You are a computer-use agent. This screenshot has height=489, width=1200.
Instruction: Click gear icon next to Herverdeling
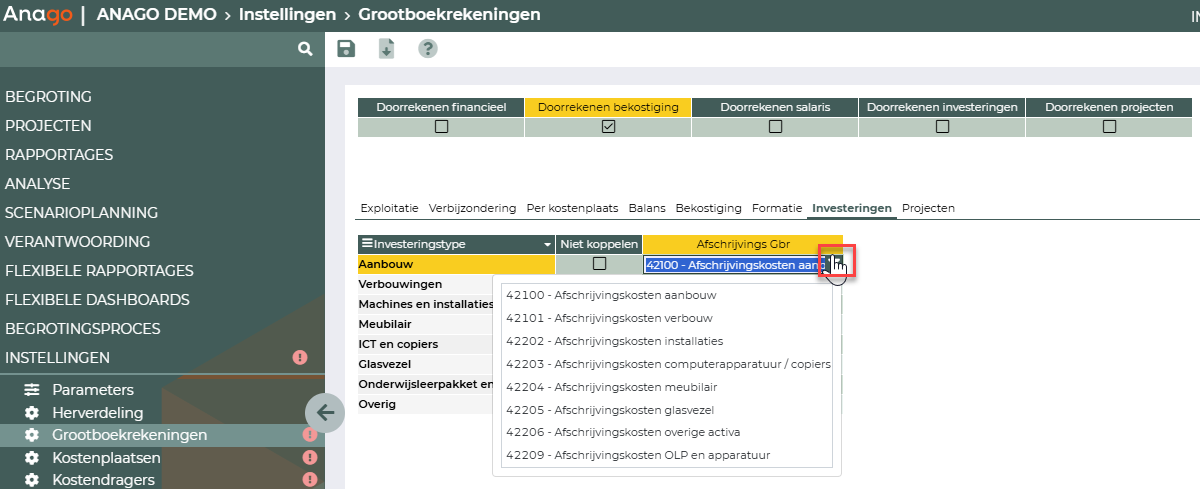tap(32, 413)
